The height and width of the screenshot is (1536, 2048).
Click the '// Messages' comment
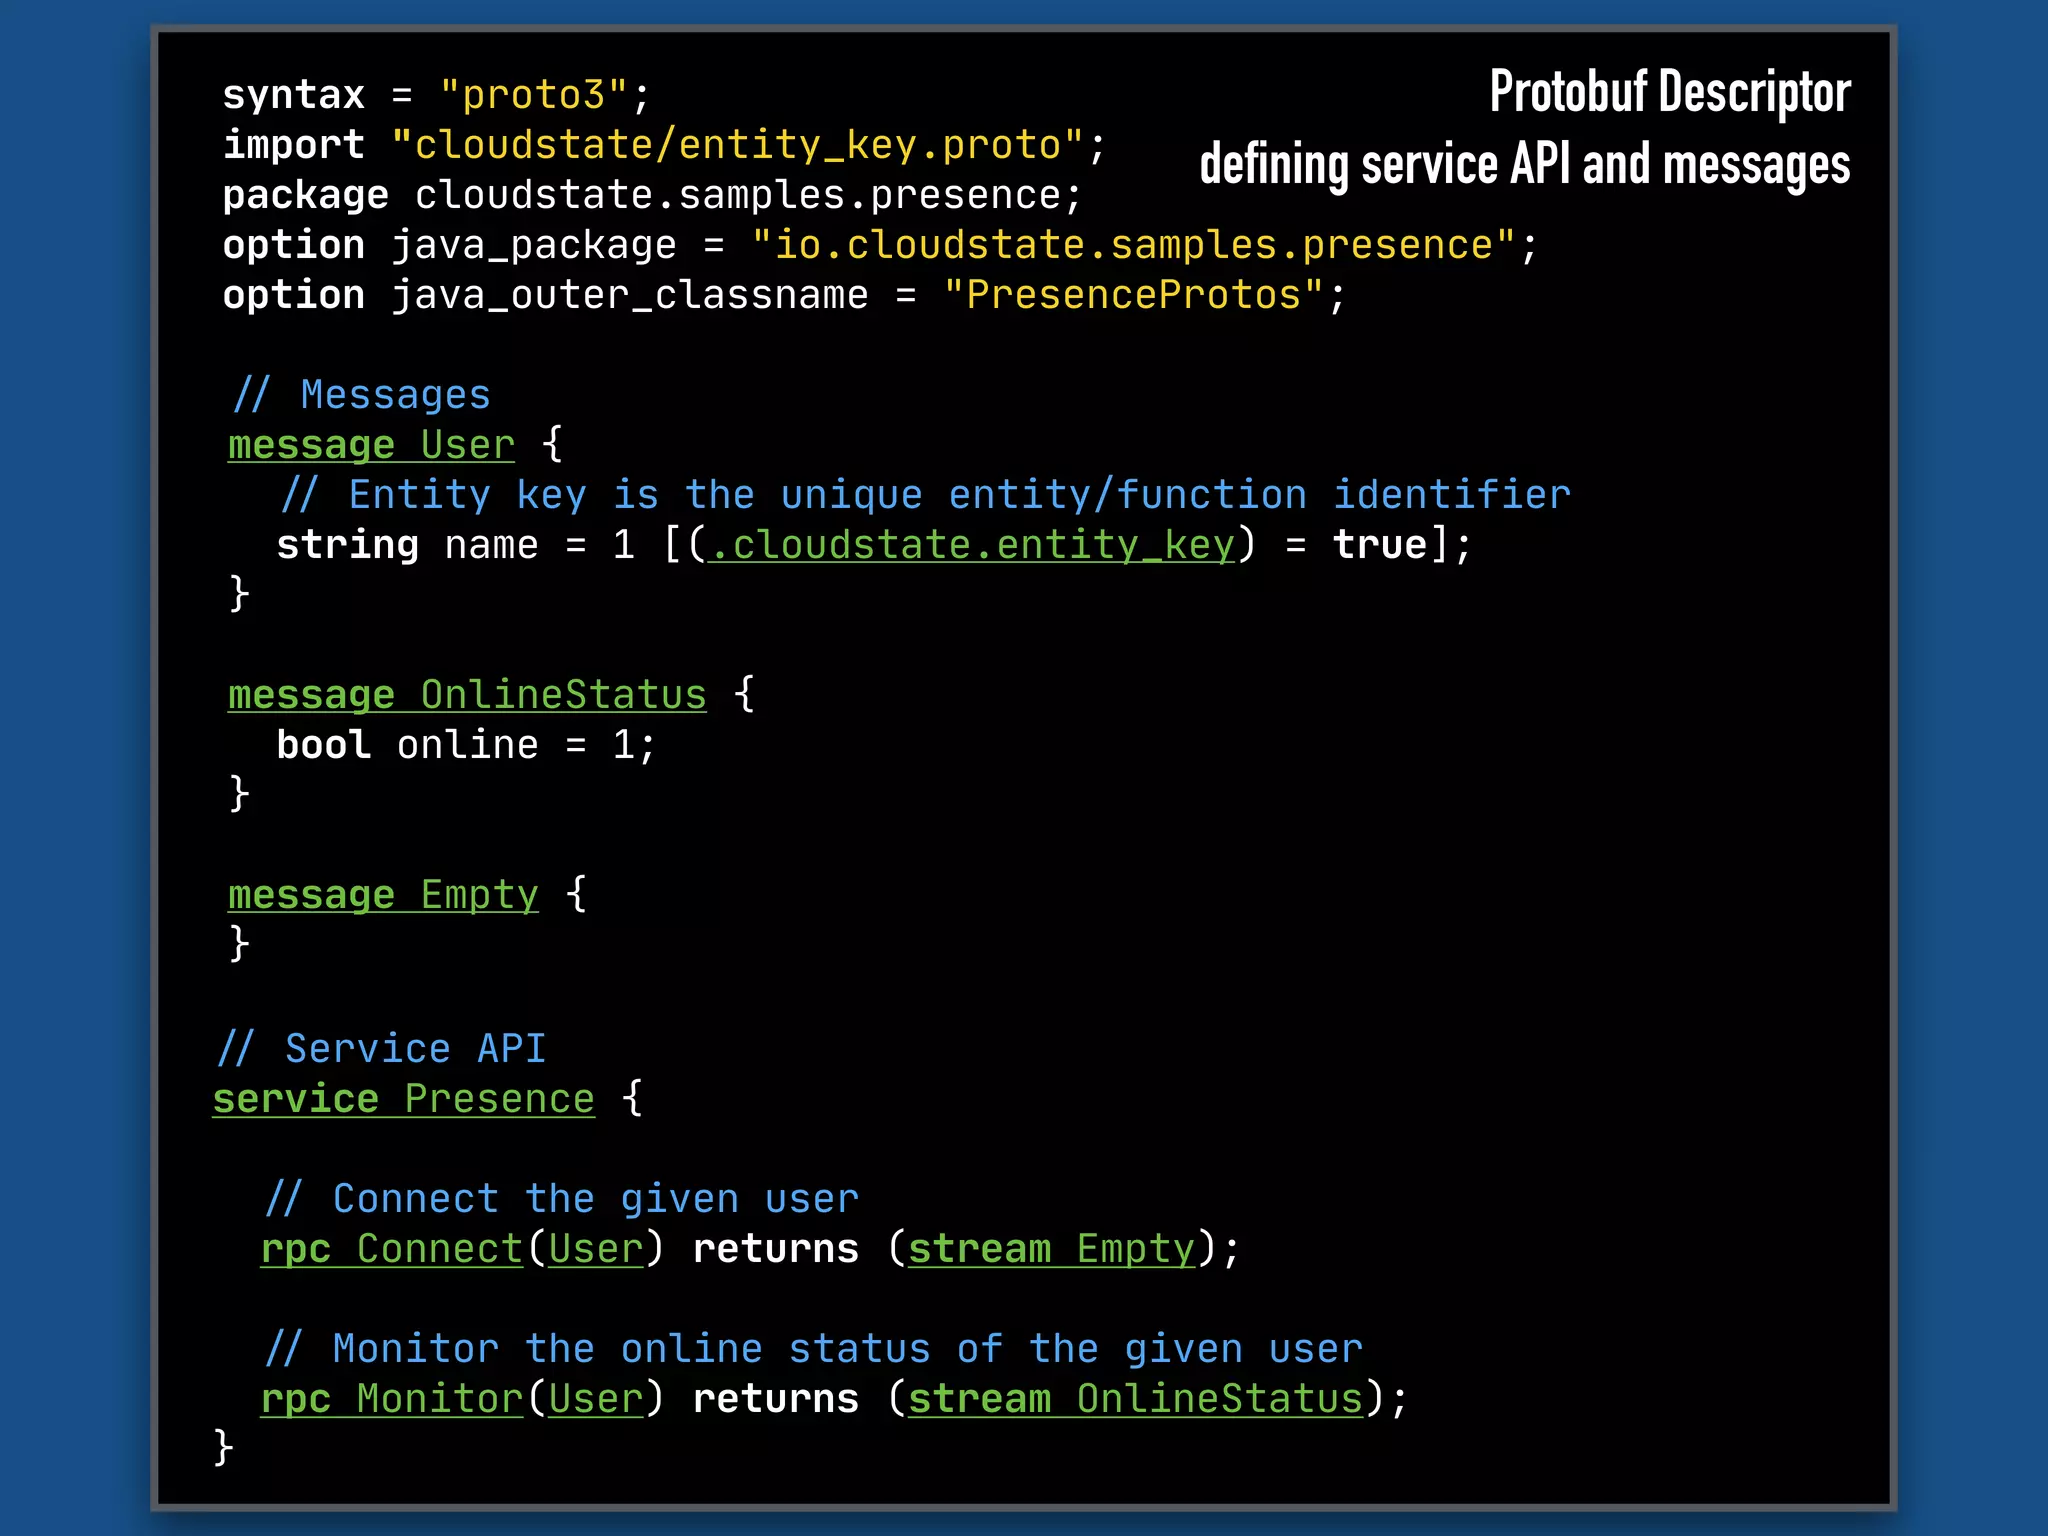point(362,395)
